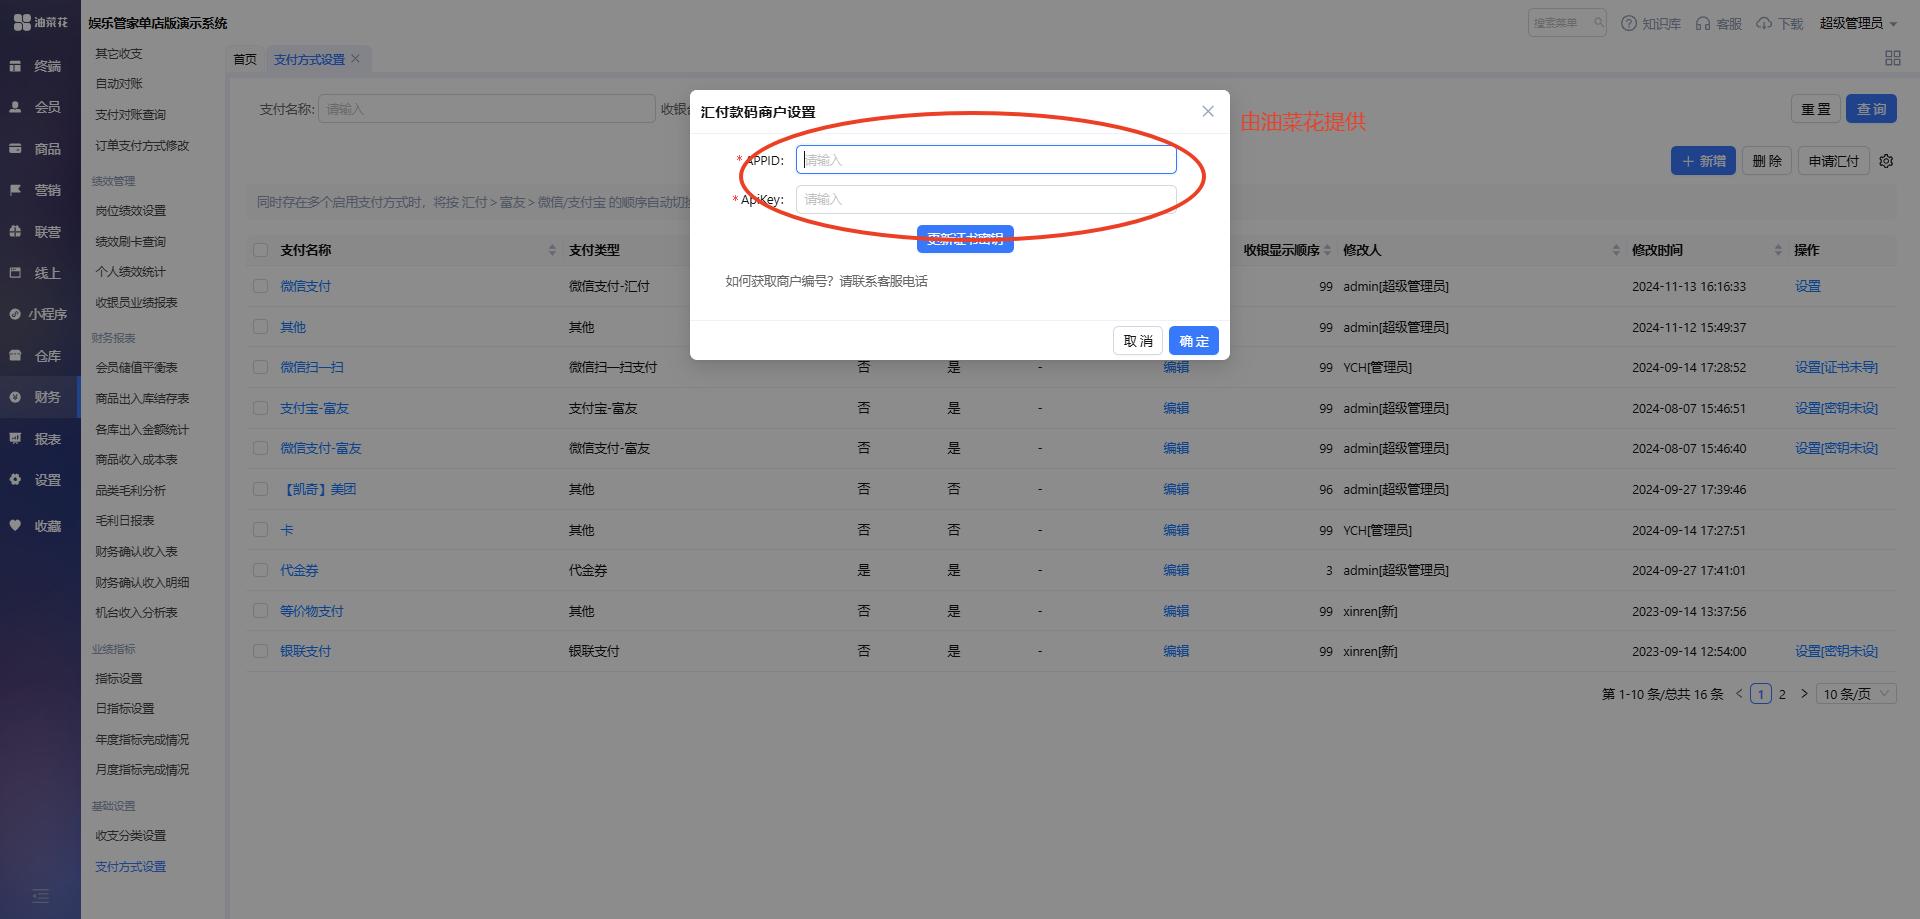Close the 汇付款码商户设置 dialog
The image size is (1920, 919).
pos(1208,111)
